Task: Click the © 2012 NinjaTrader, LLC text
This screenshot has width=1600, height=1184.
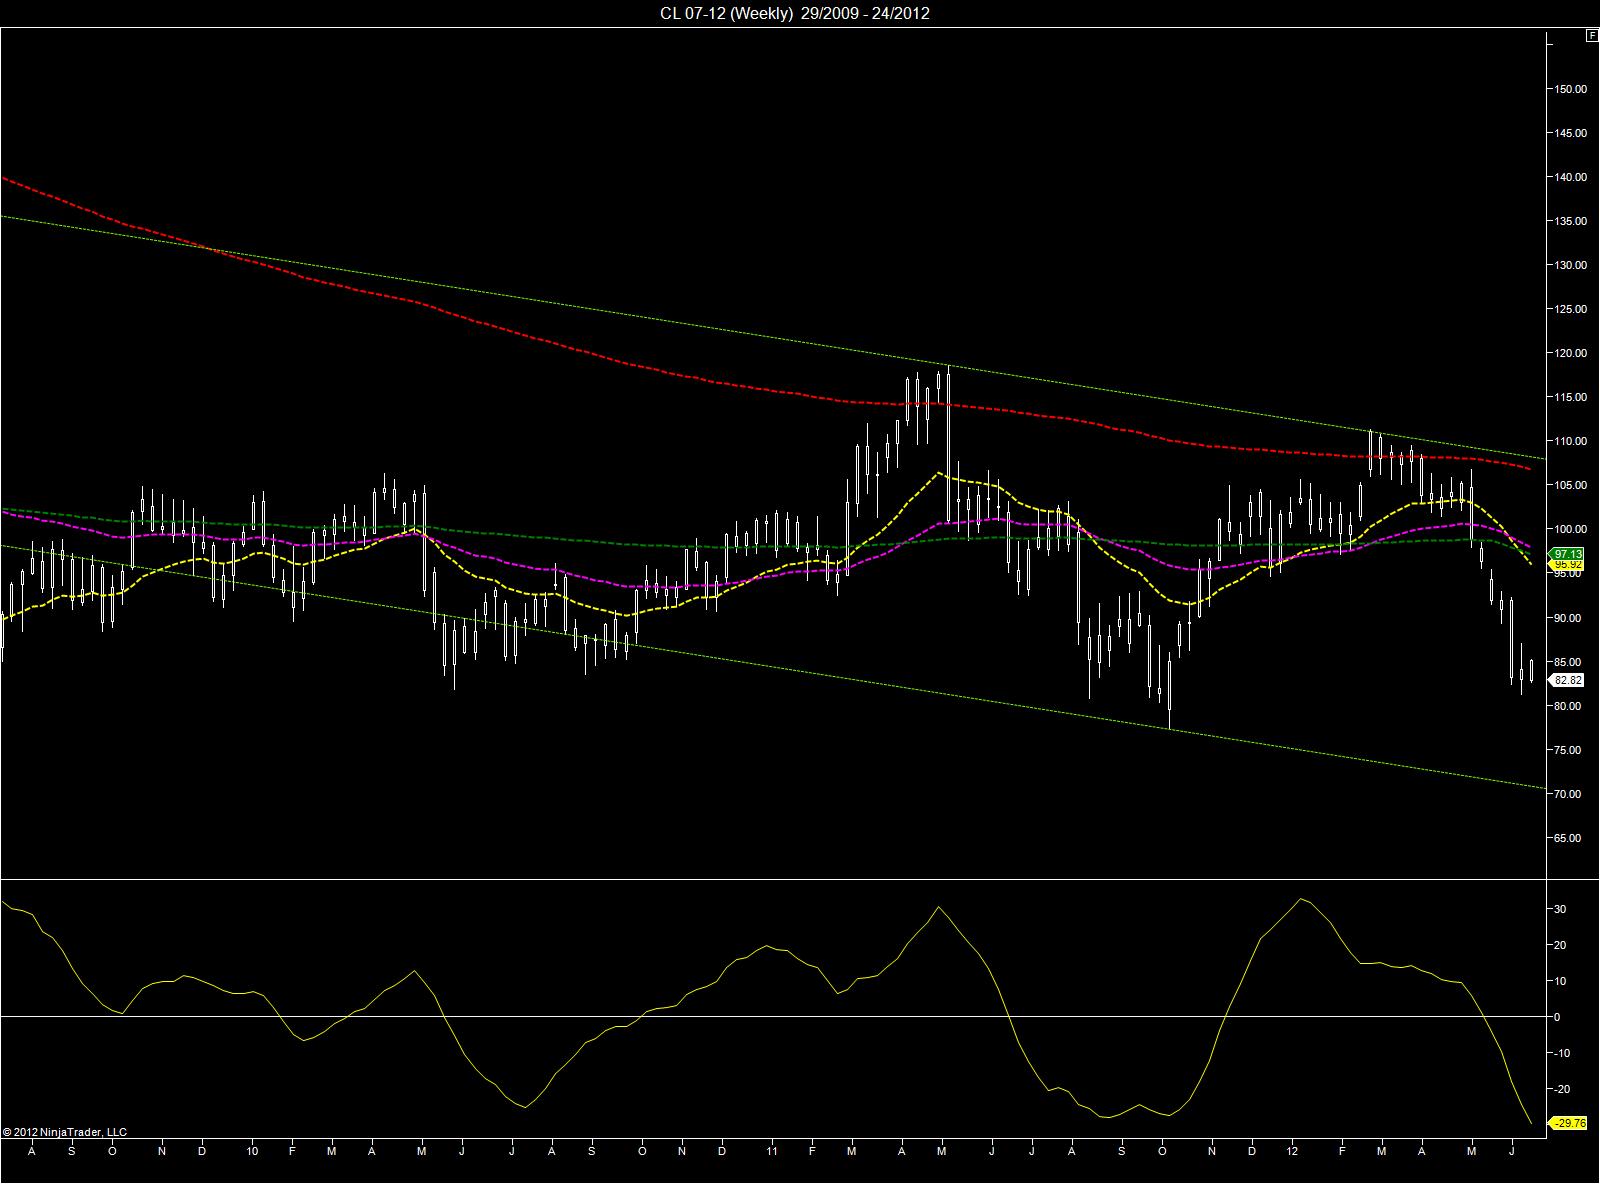Action: [x=65, y=1132]
